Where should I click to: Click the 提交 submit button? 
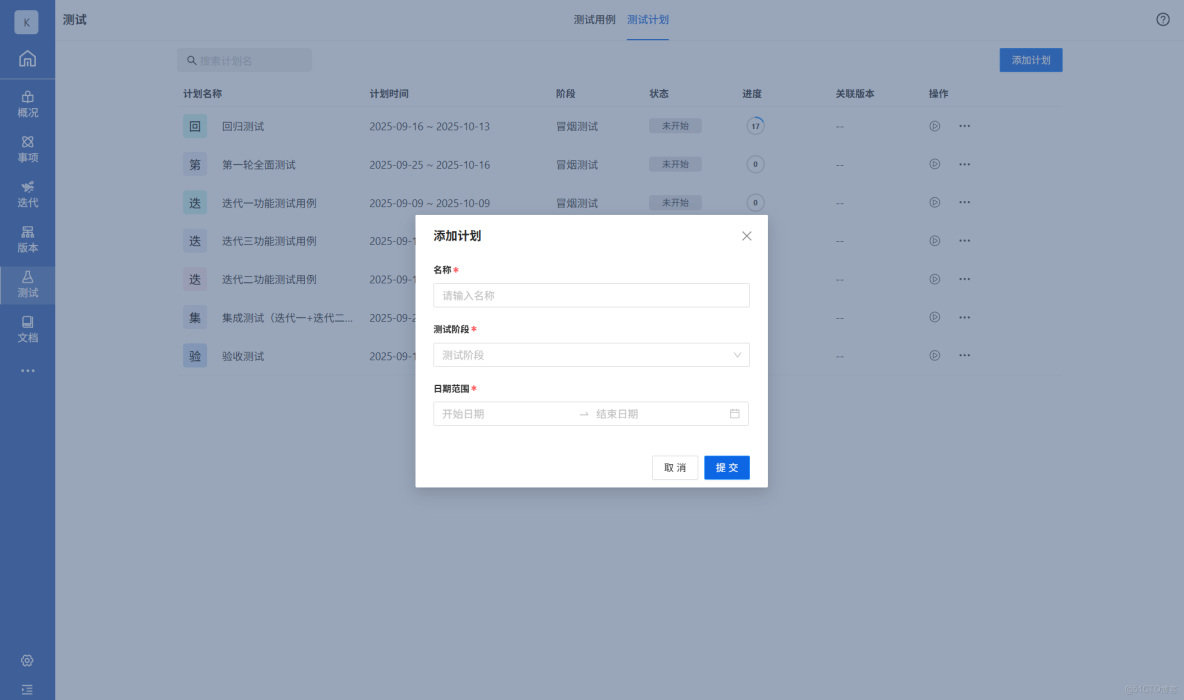tap(726, 467)
